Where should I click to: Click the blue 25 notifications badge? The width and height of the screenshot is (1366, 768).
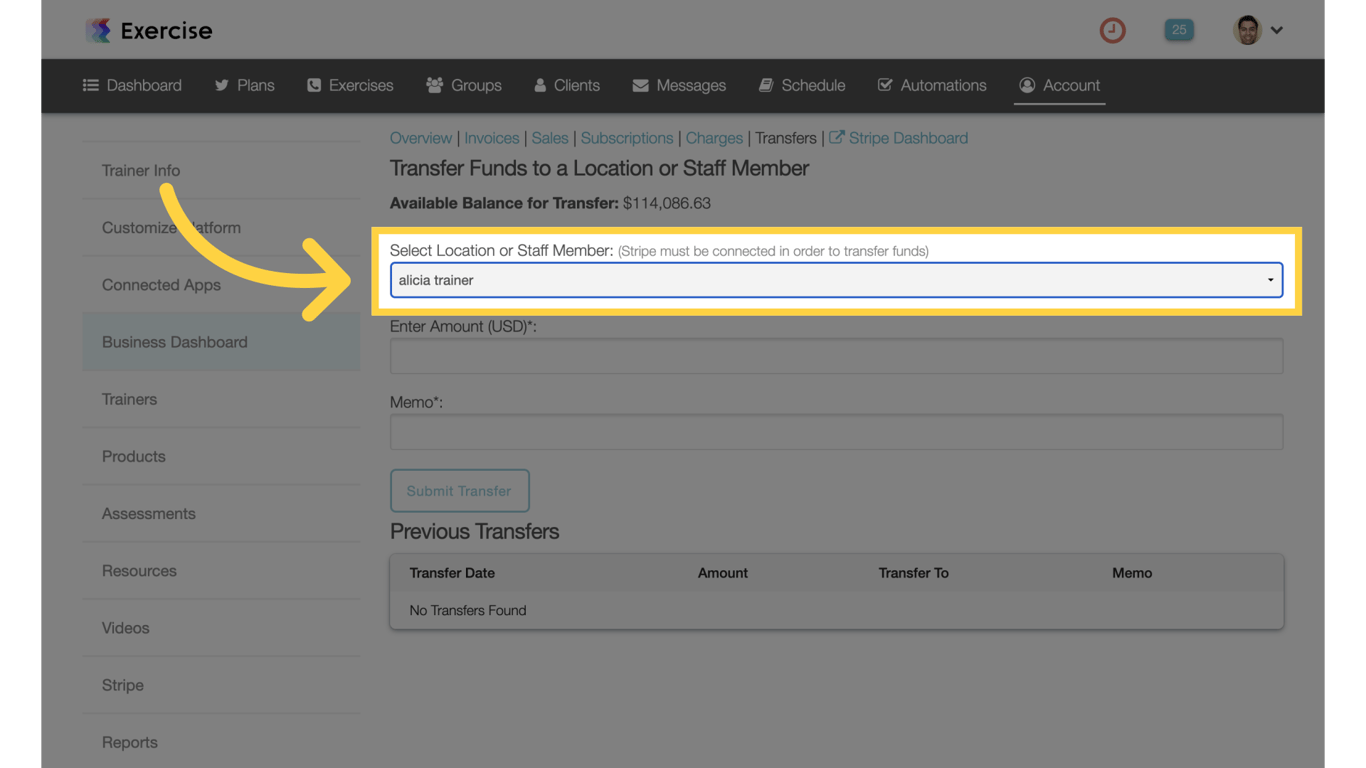(x=1179, y=30)
